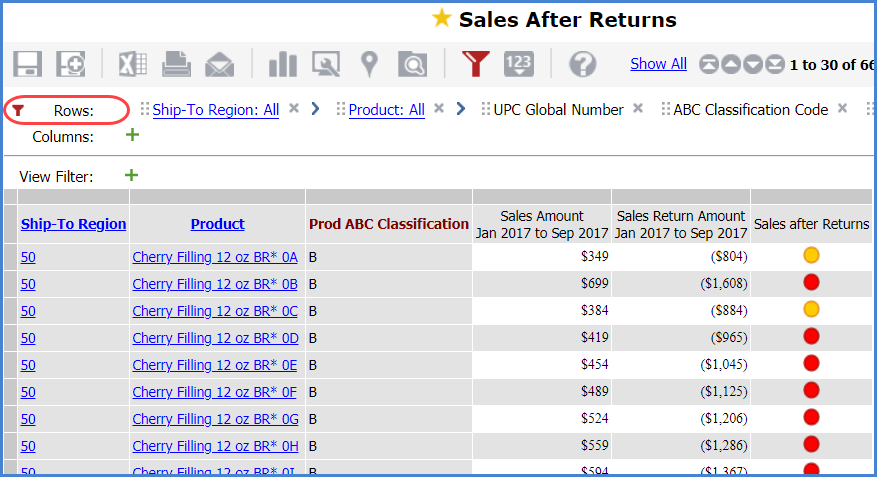This screenshot has height=477, width=877.
Task: Email the report using envelope icon
Action: point(219,64)
